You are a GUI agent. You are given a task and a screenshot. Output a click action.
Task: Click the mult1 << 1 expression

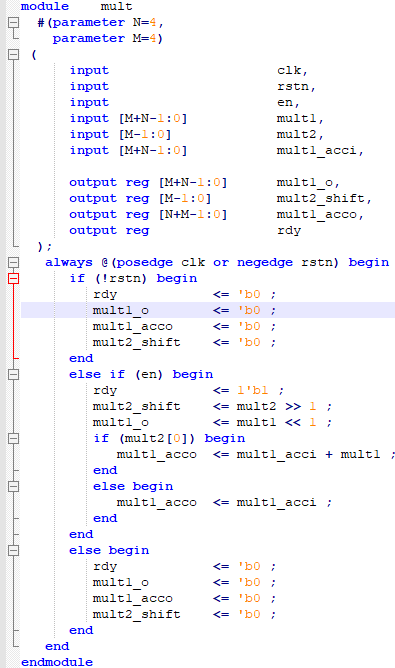[x=277, y=422]
